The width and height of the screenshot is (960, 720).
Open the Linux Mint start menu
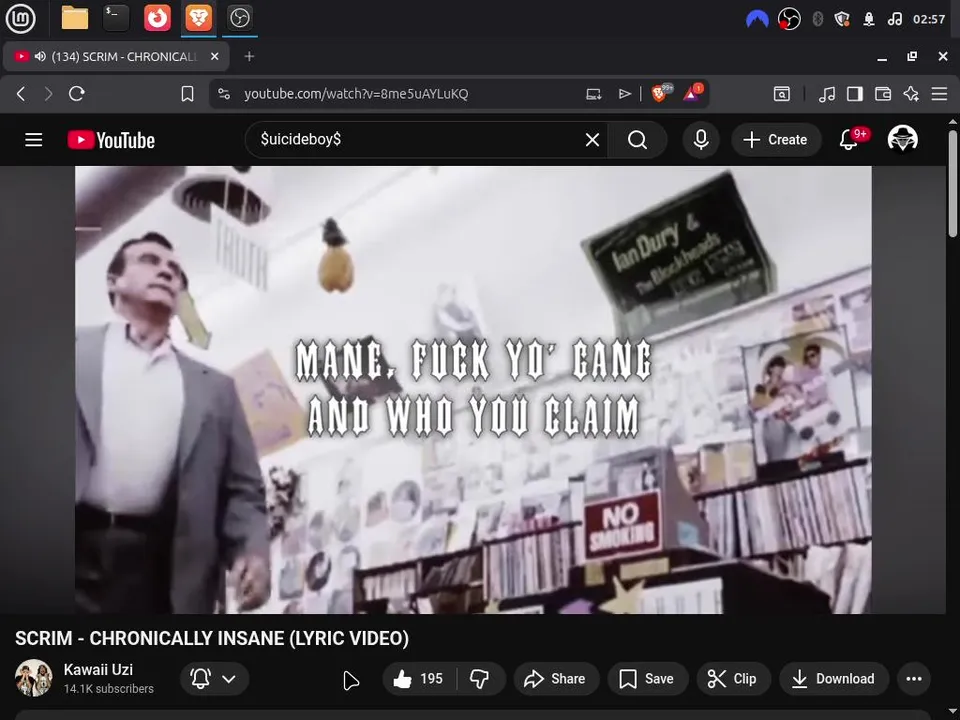(x=20, y=18)
